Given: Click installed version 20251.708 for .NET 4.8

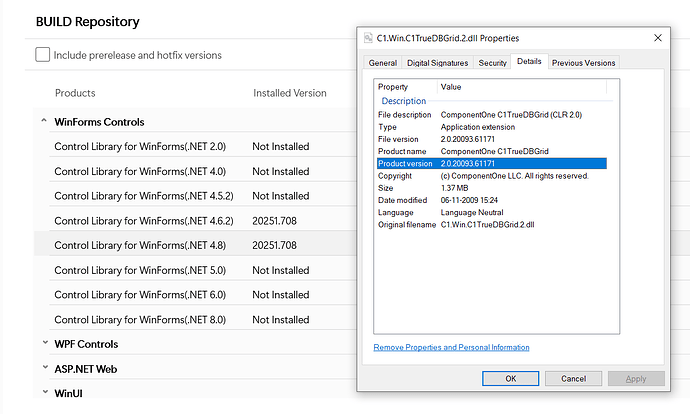Looking at the screenshot, I should pyautogui.click(x=274, y=245).
